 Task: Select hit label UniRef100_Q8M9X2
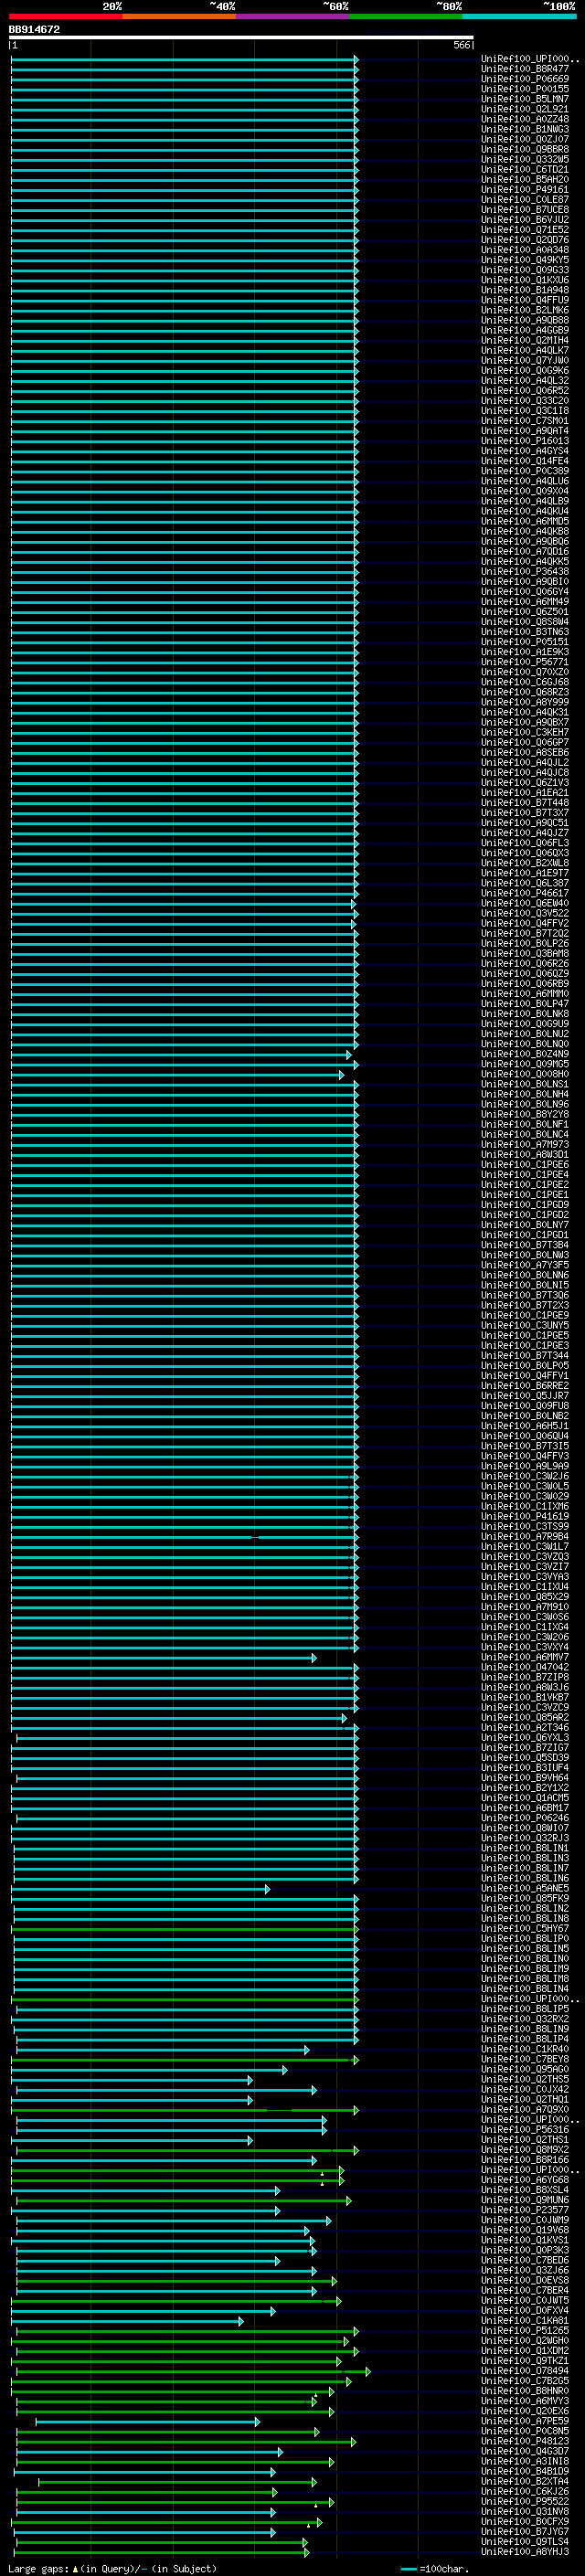click(x=525, y=2149)
